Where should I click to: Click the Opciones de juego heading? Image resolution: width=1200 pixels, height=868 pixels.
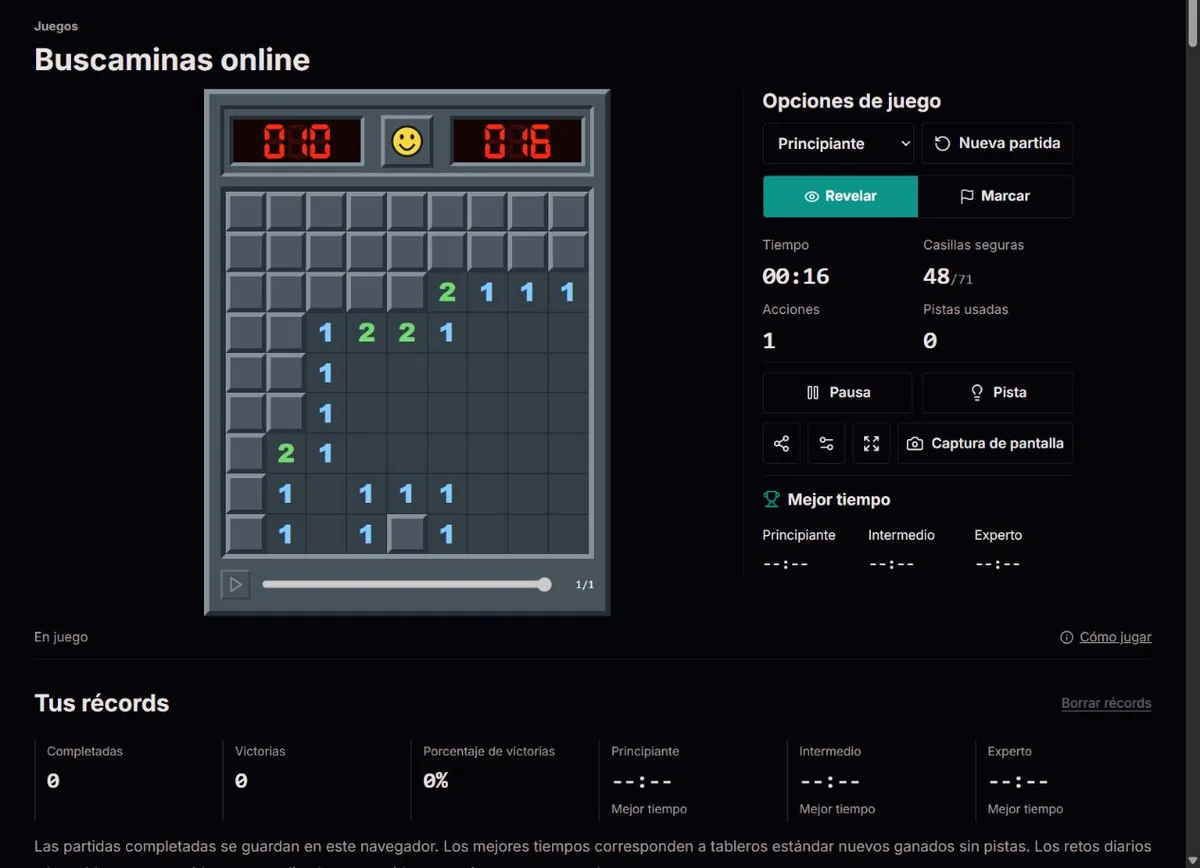click(x=852, y=101)
